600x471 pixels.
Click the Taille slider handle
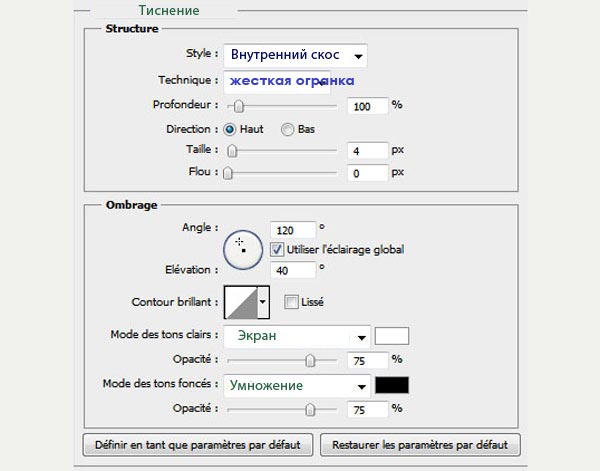232,151
